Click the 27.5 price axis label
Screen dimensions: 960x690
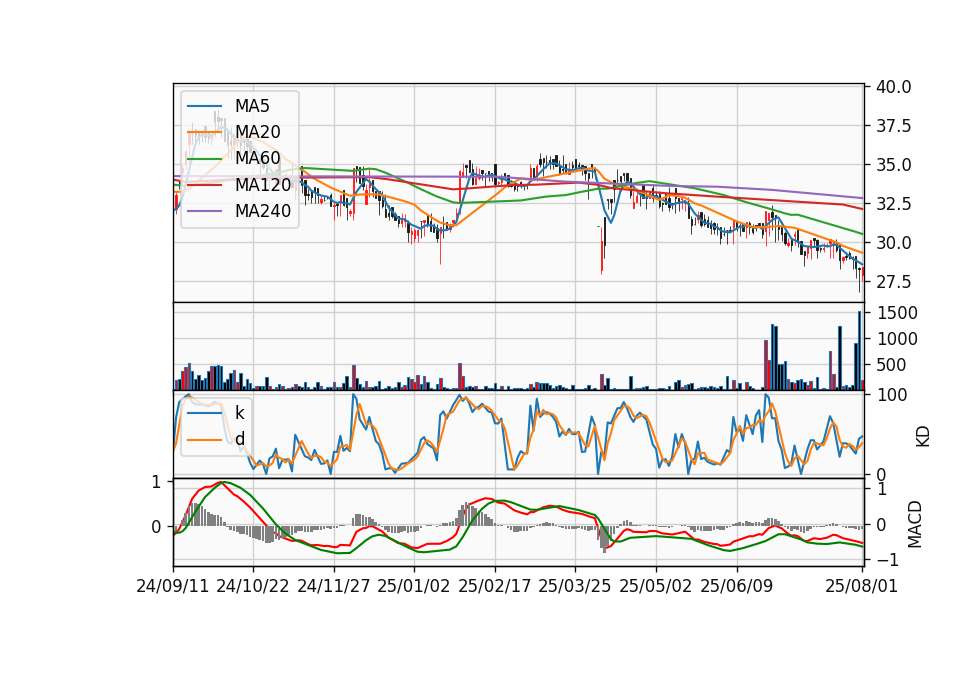click(x=893, y=282)
